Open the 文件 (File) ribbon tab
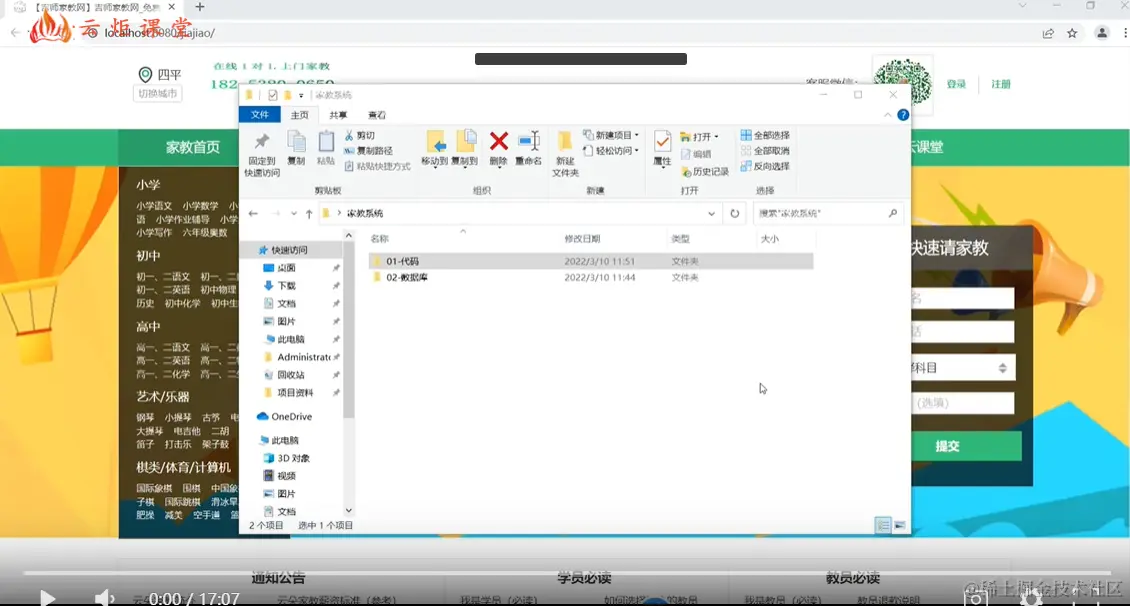This screenshot has height=606, width=1130. 259,115
